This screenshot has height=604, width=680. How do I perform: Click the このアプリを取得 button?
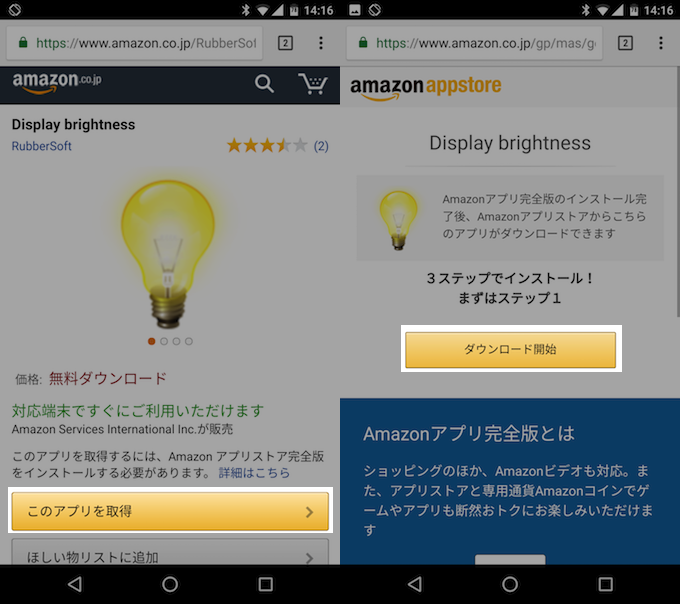170,511
